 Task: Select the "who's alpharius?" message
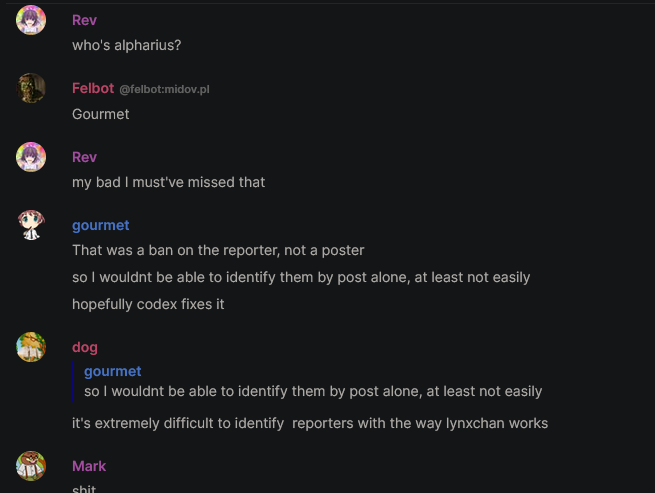127,45
